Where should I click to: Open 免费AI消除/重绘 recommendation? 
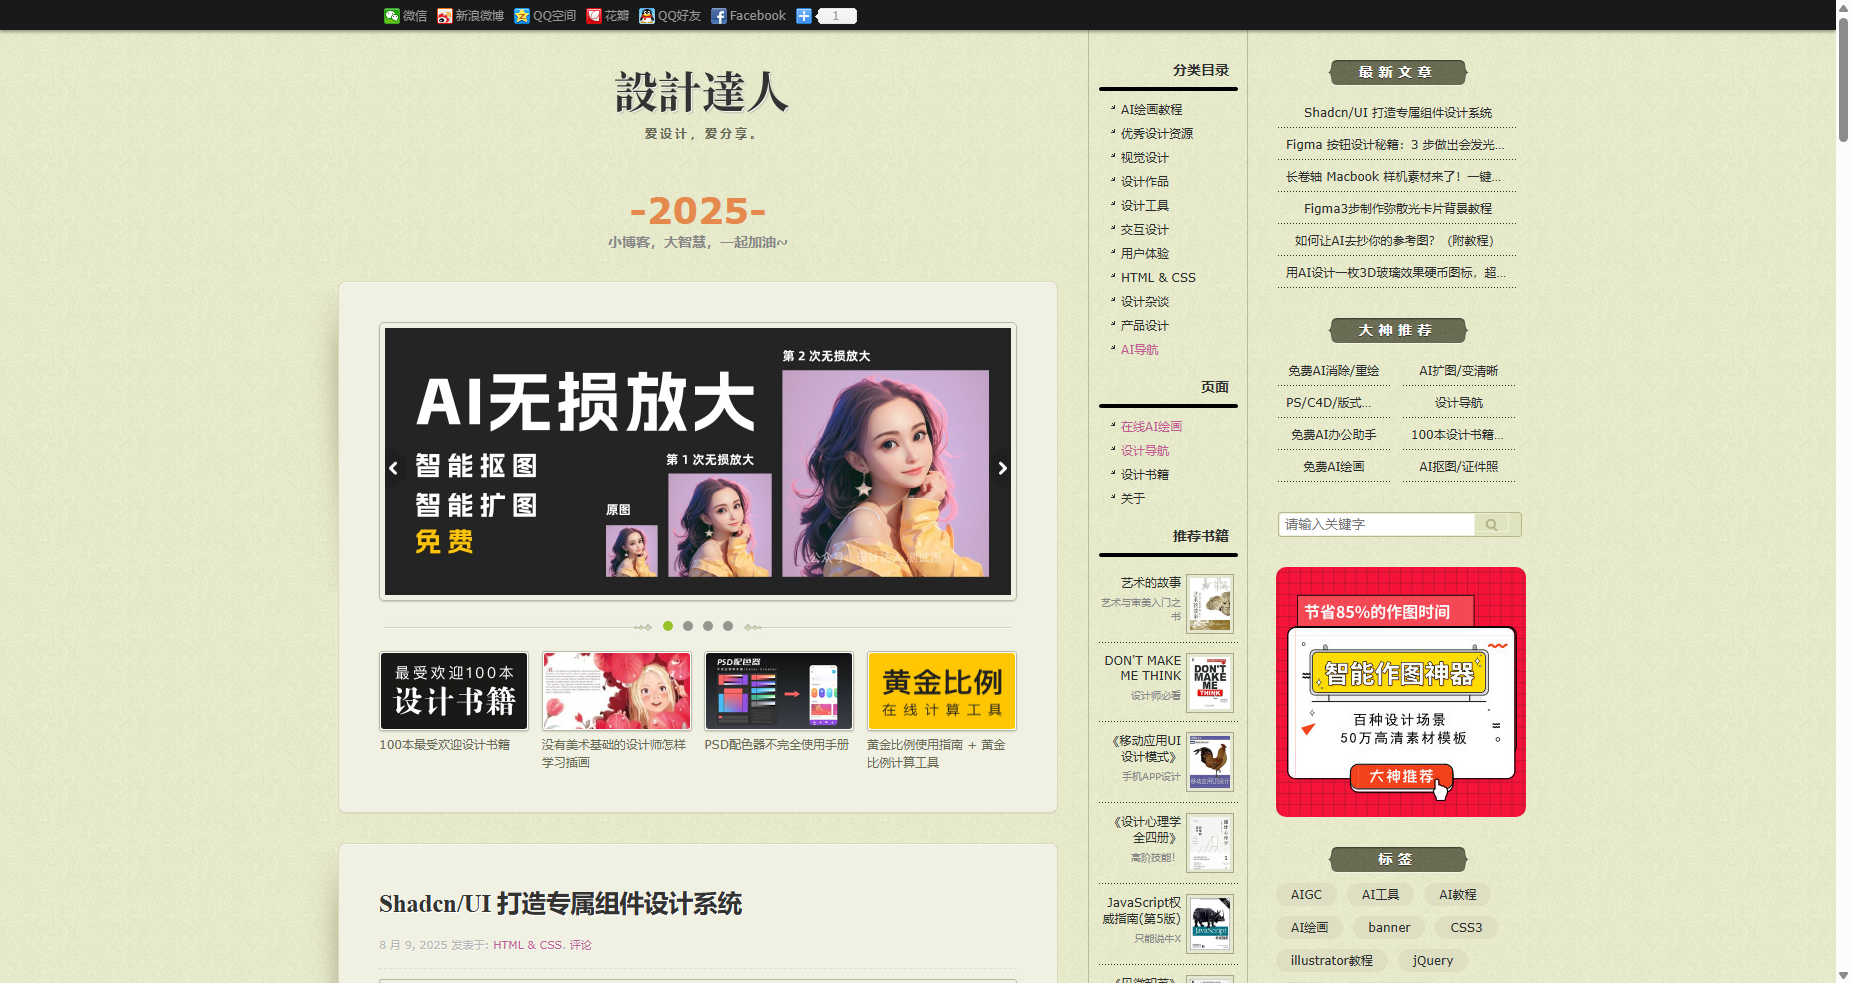coord(1333,371)
